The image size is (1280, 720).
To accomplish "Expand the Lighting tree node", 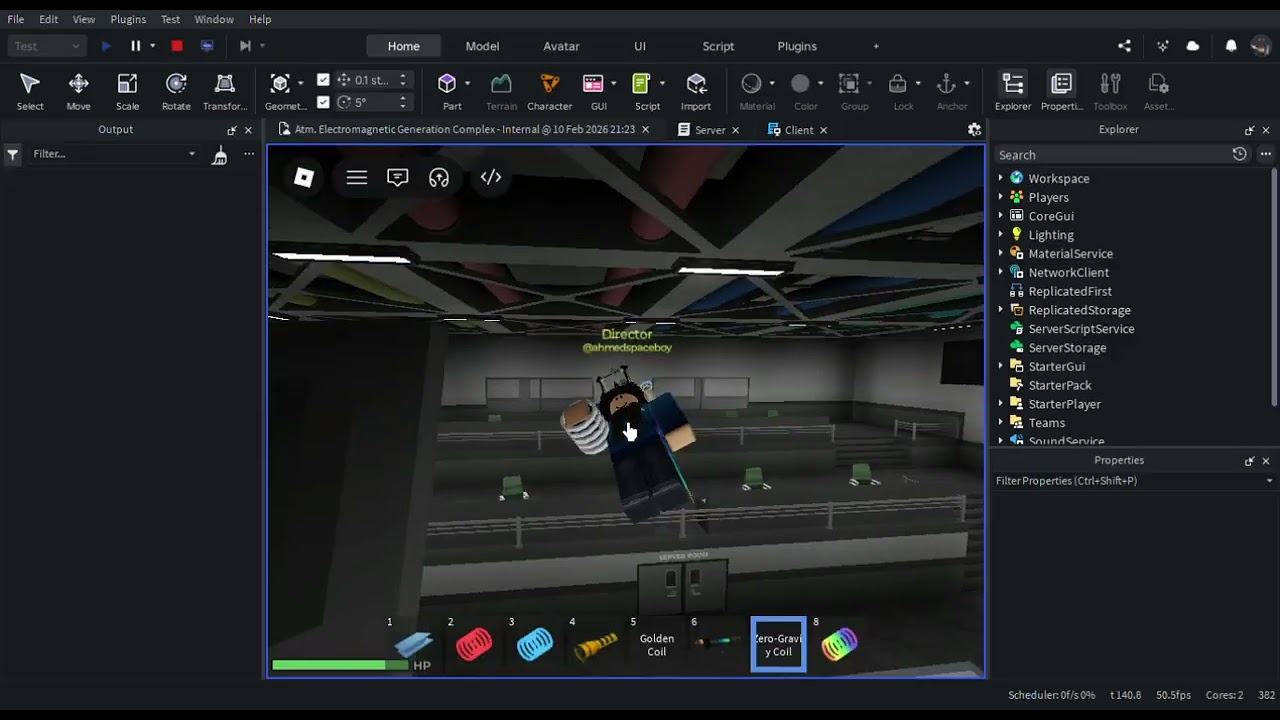I will (x=1001, y=235).
